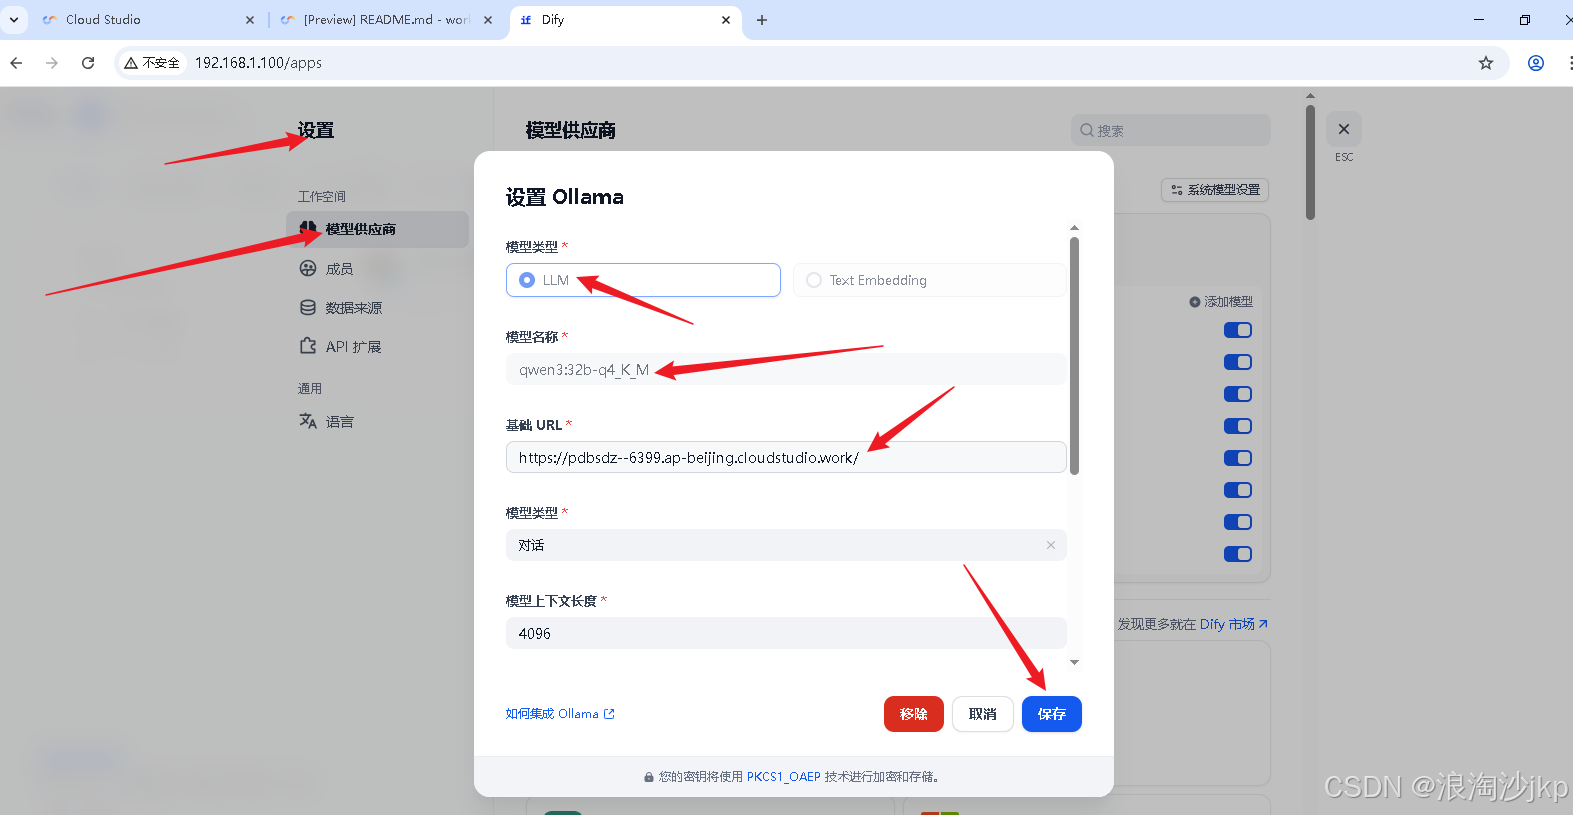1573x815 pixels.
Task: Click the 数据来源 database icon
Action: tap(308, 307)
